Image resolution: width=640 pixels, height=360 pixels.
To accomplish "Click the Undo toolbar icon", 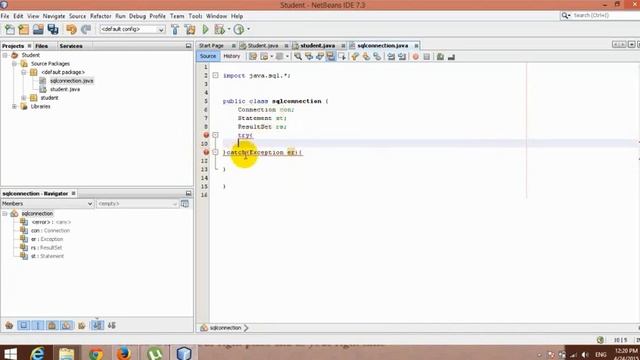I will 71,29.
